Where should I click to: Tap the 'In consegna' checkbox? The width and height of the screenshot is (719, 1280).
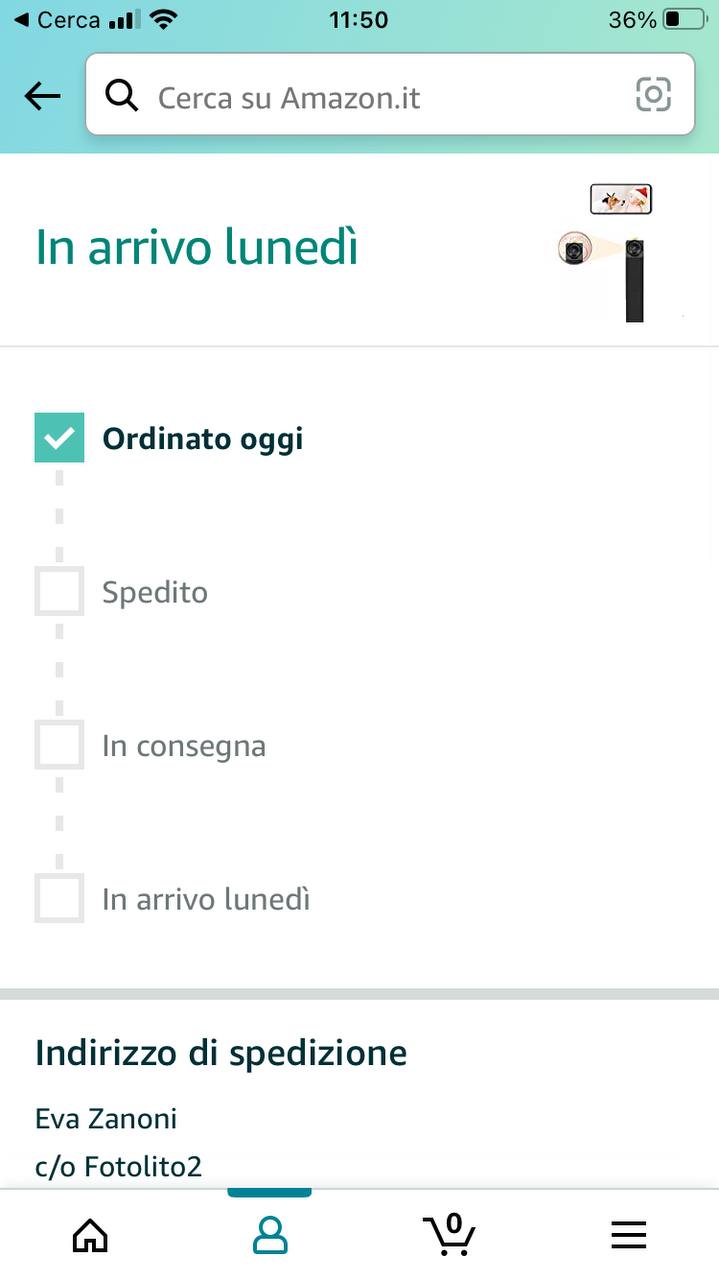pos(59,745)
